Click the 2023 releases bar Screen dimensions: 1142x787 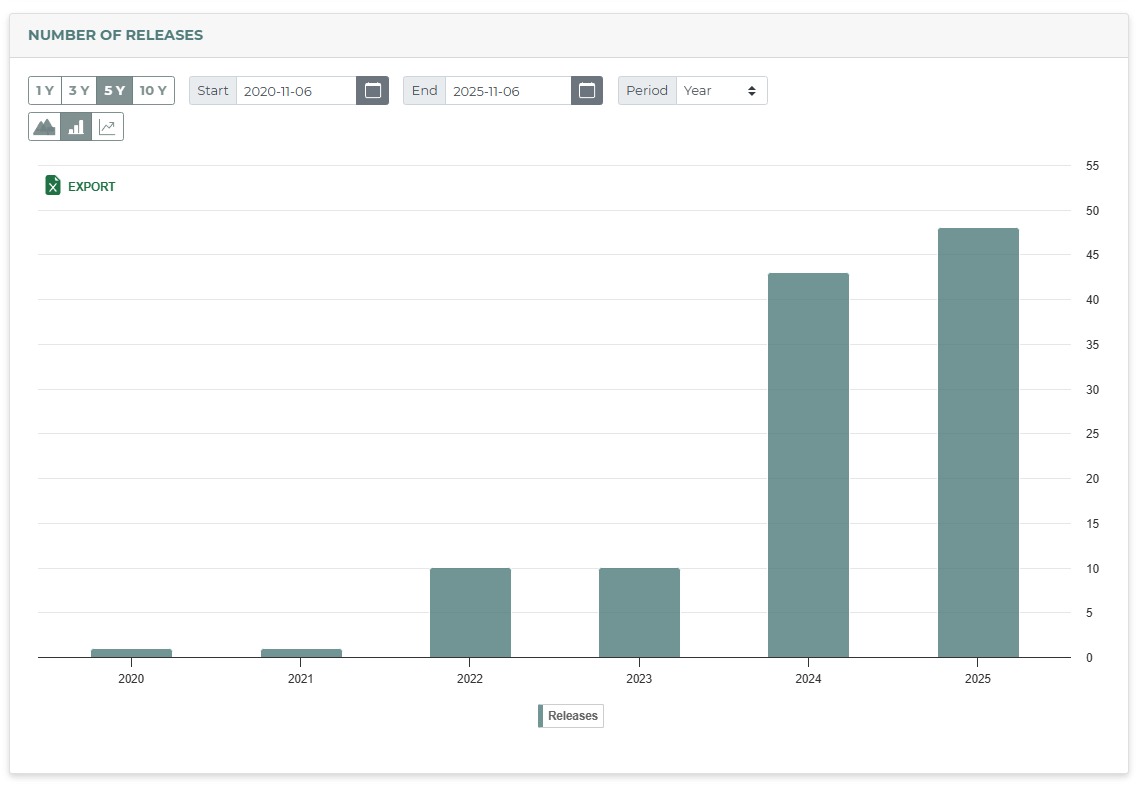tap(639, 612)
